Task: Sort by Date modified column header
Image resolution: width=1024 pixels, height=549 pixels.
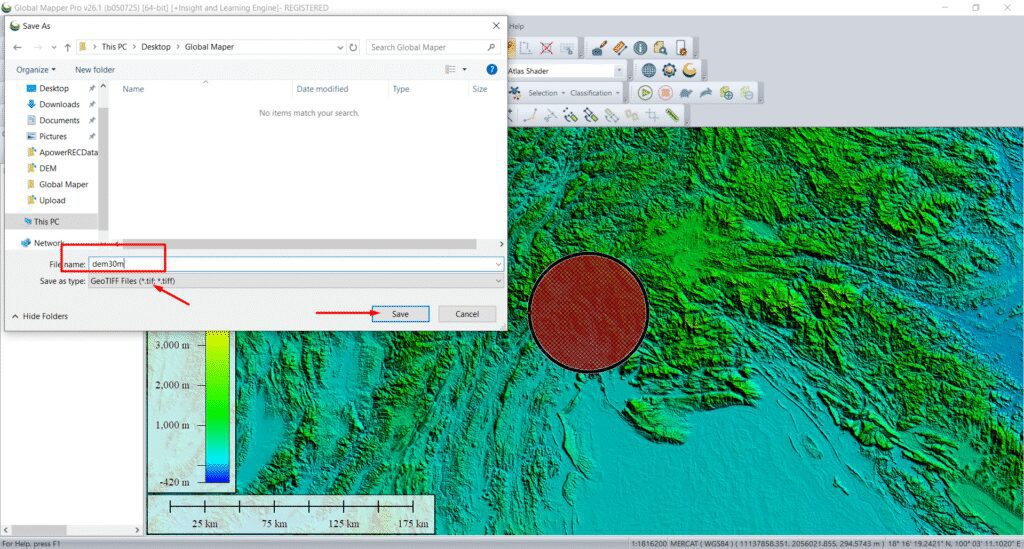Action: (322, 89)
